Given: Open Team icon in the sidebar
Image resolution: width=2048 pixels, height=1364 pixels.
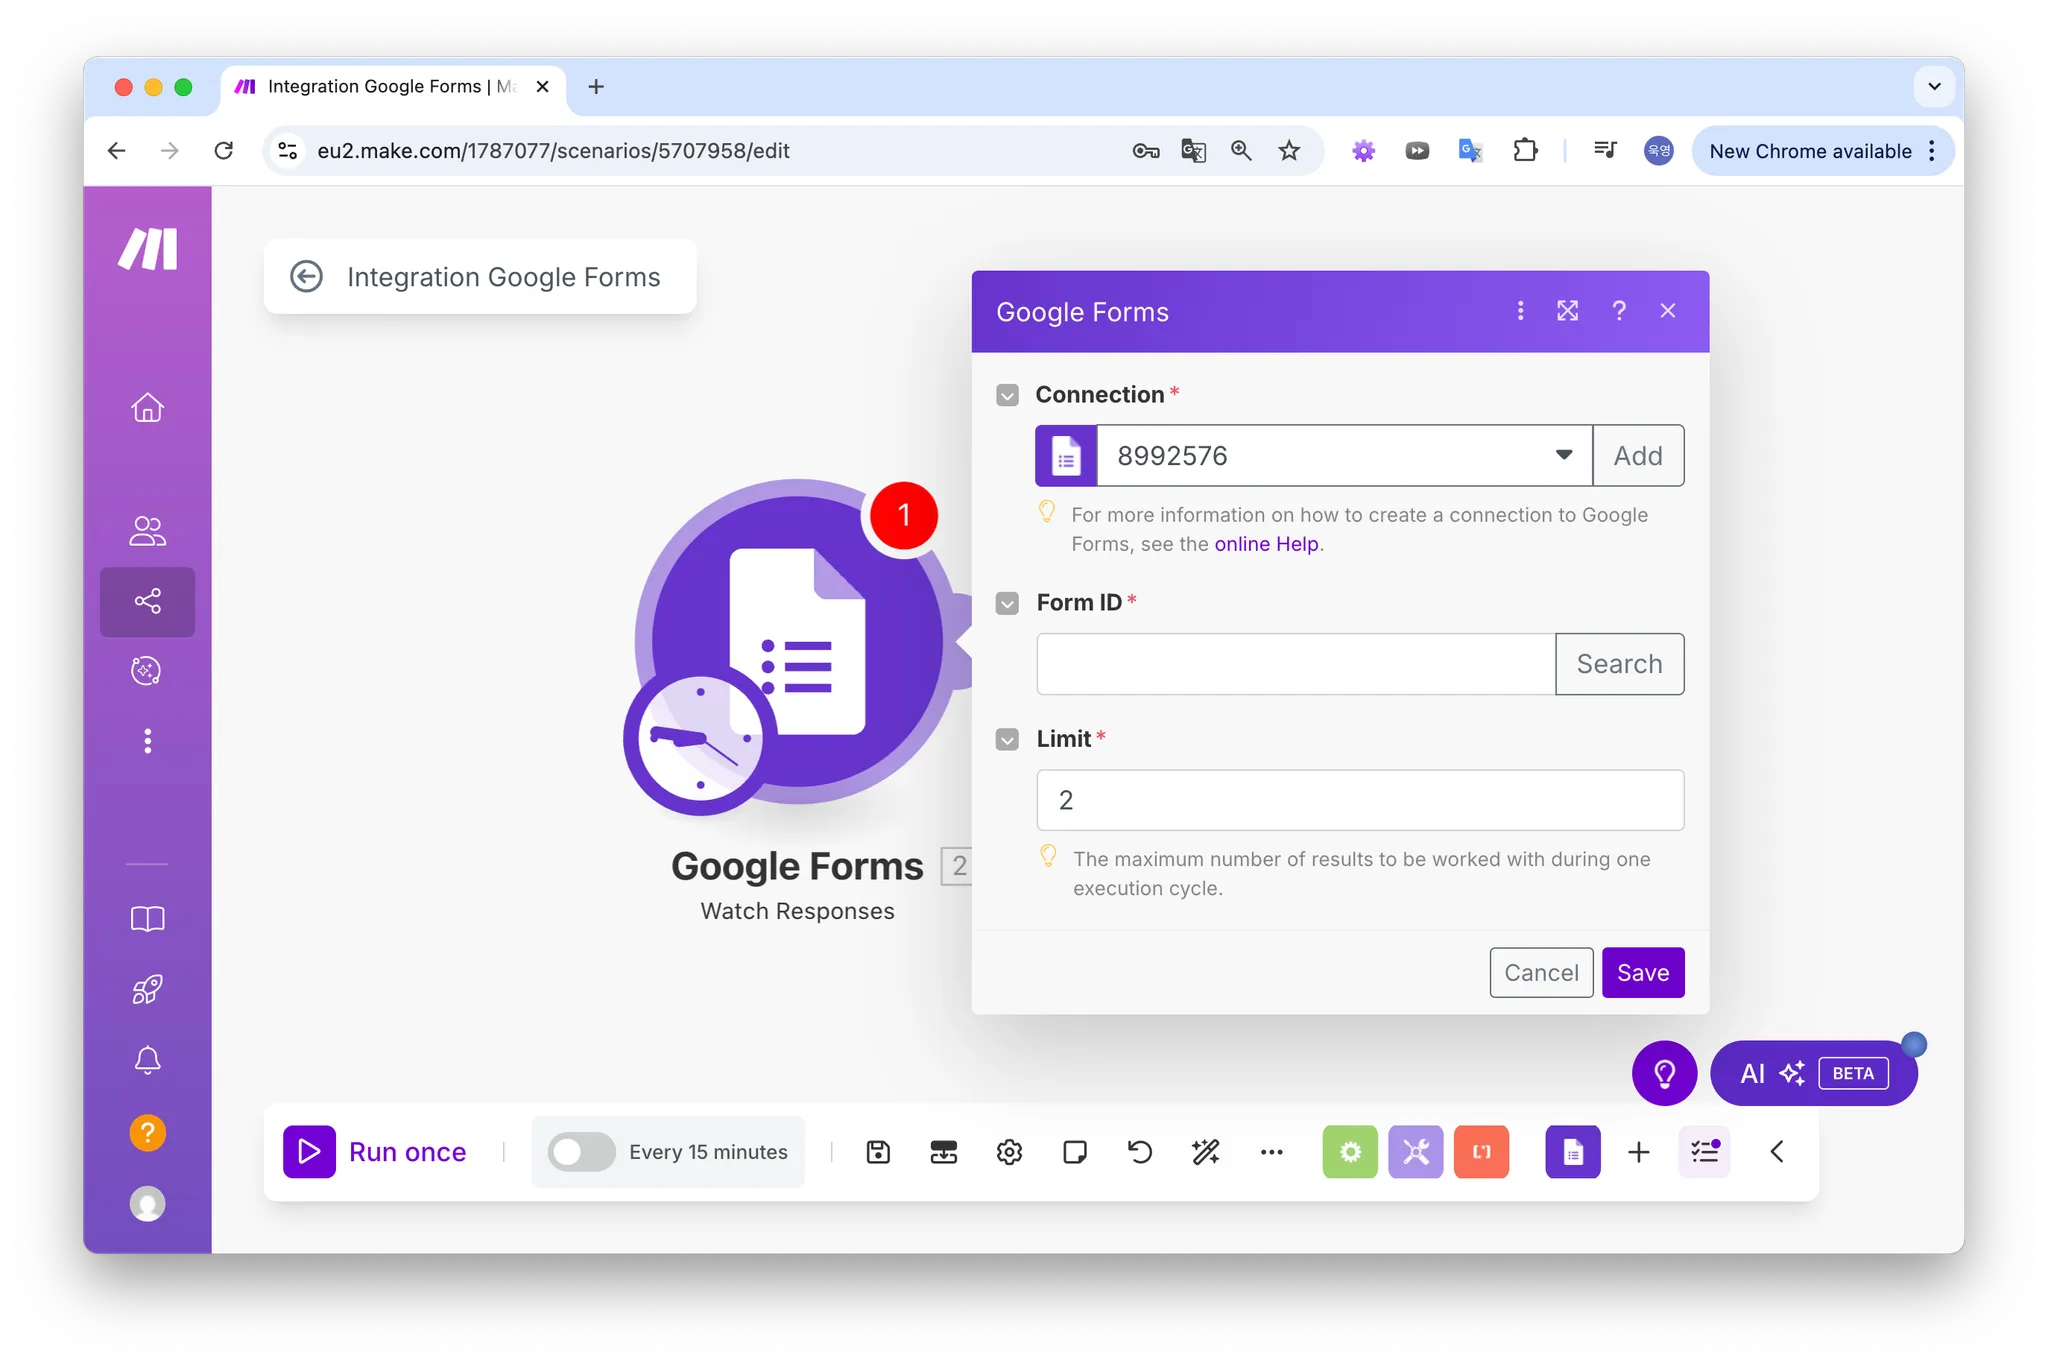Looking at the screenshot, I should coord(147,531).
